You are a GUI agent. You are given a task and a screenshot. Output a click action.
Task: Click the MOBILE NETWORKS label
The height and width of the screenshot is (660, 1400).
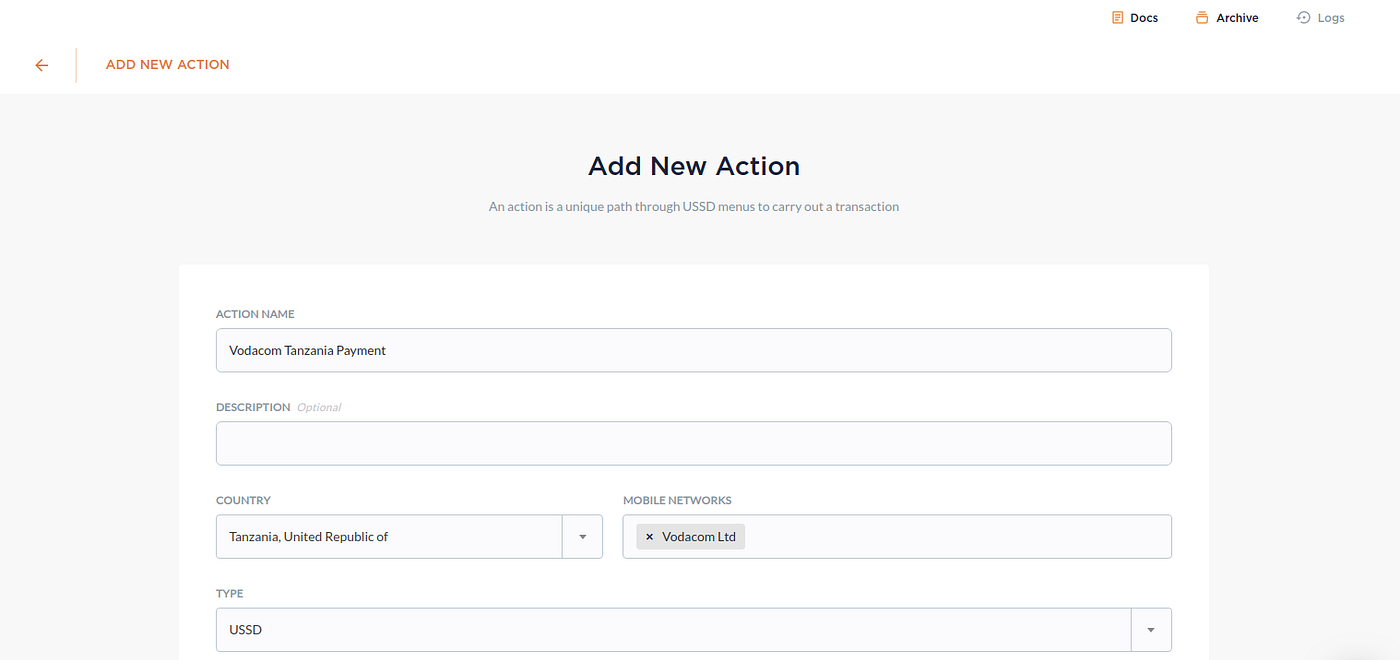(x=677, y=500)
